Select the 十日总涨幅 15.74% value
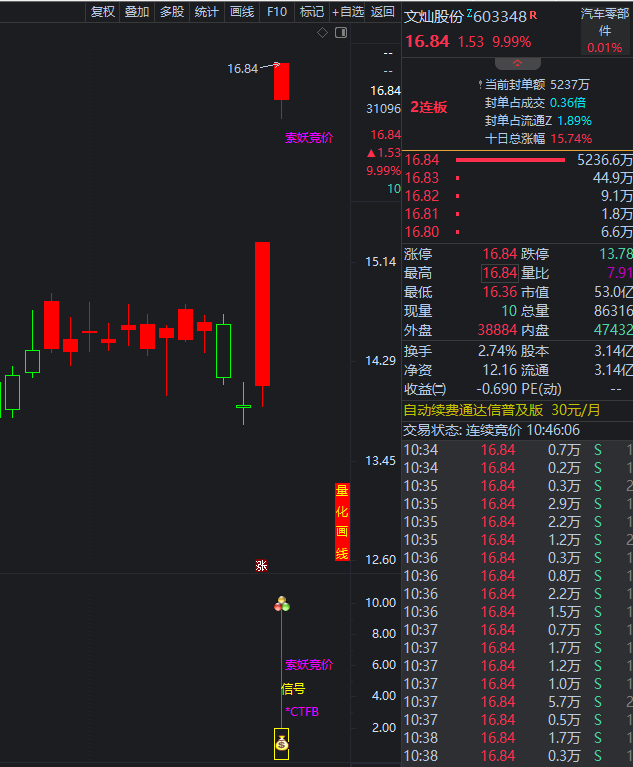This screenshot has height=767, width=633. coord(571,139)
